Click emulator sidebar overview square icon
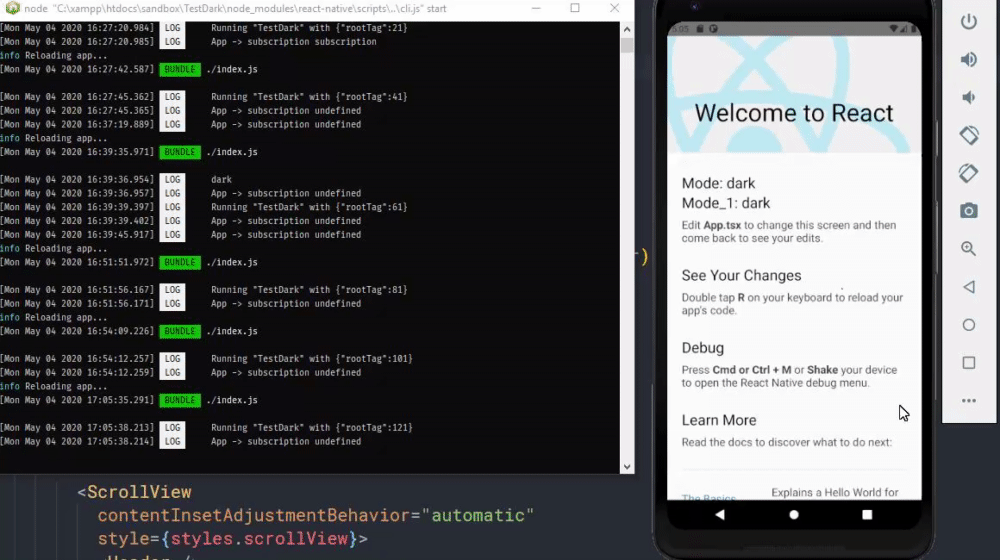Screen dimensions: 1000x560 968,362
